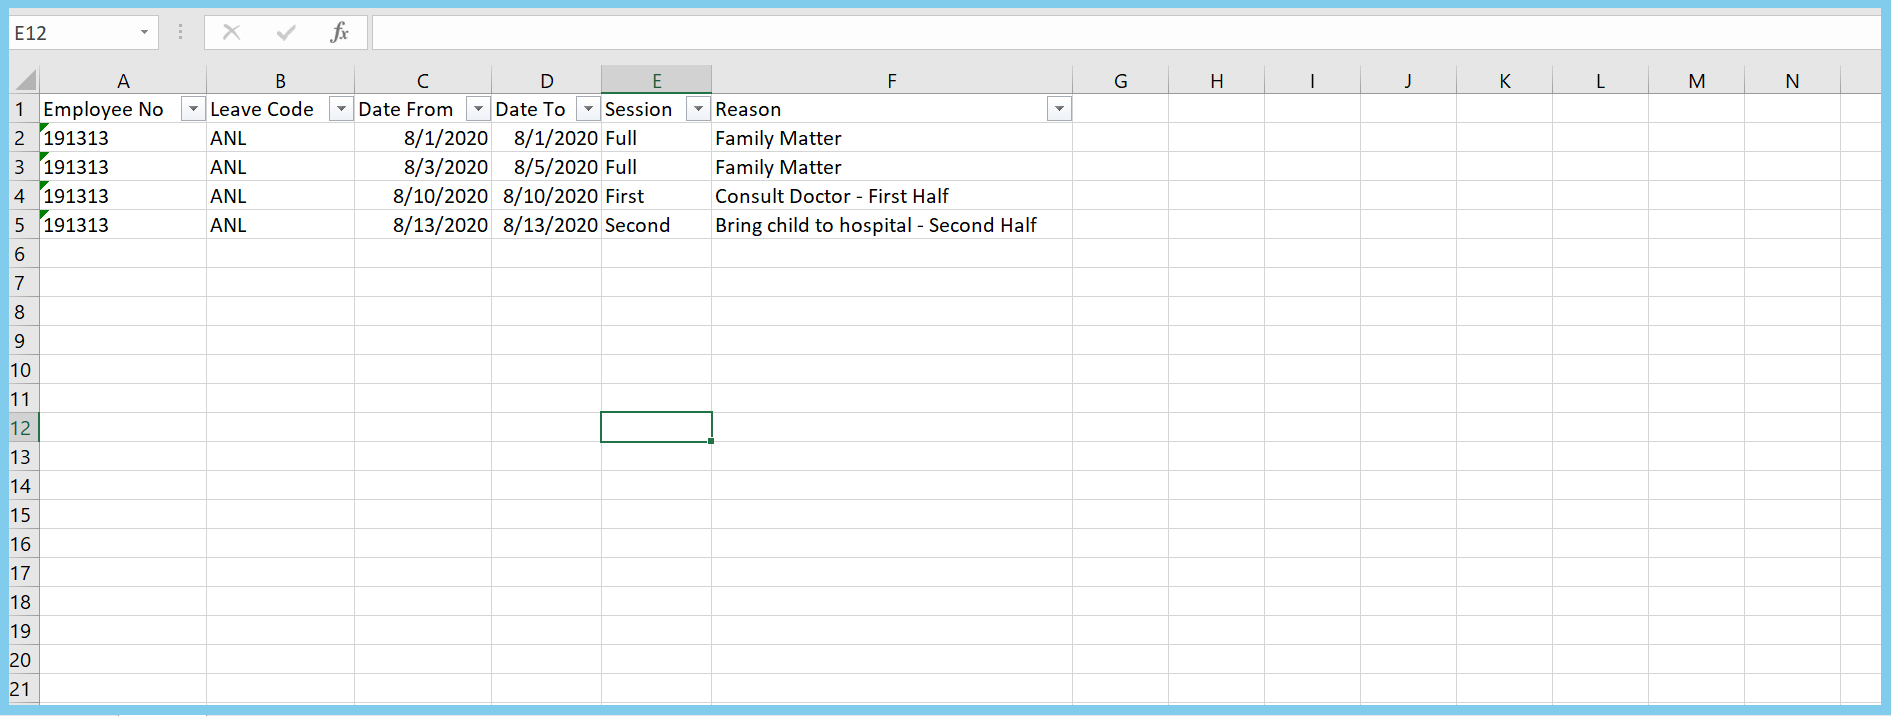Image resolution: width=1891 pixels, height=716 pixels.
Task: Click the Insert Function fx icon
Action: pyautogui.click(x=339, y=33)
